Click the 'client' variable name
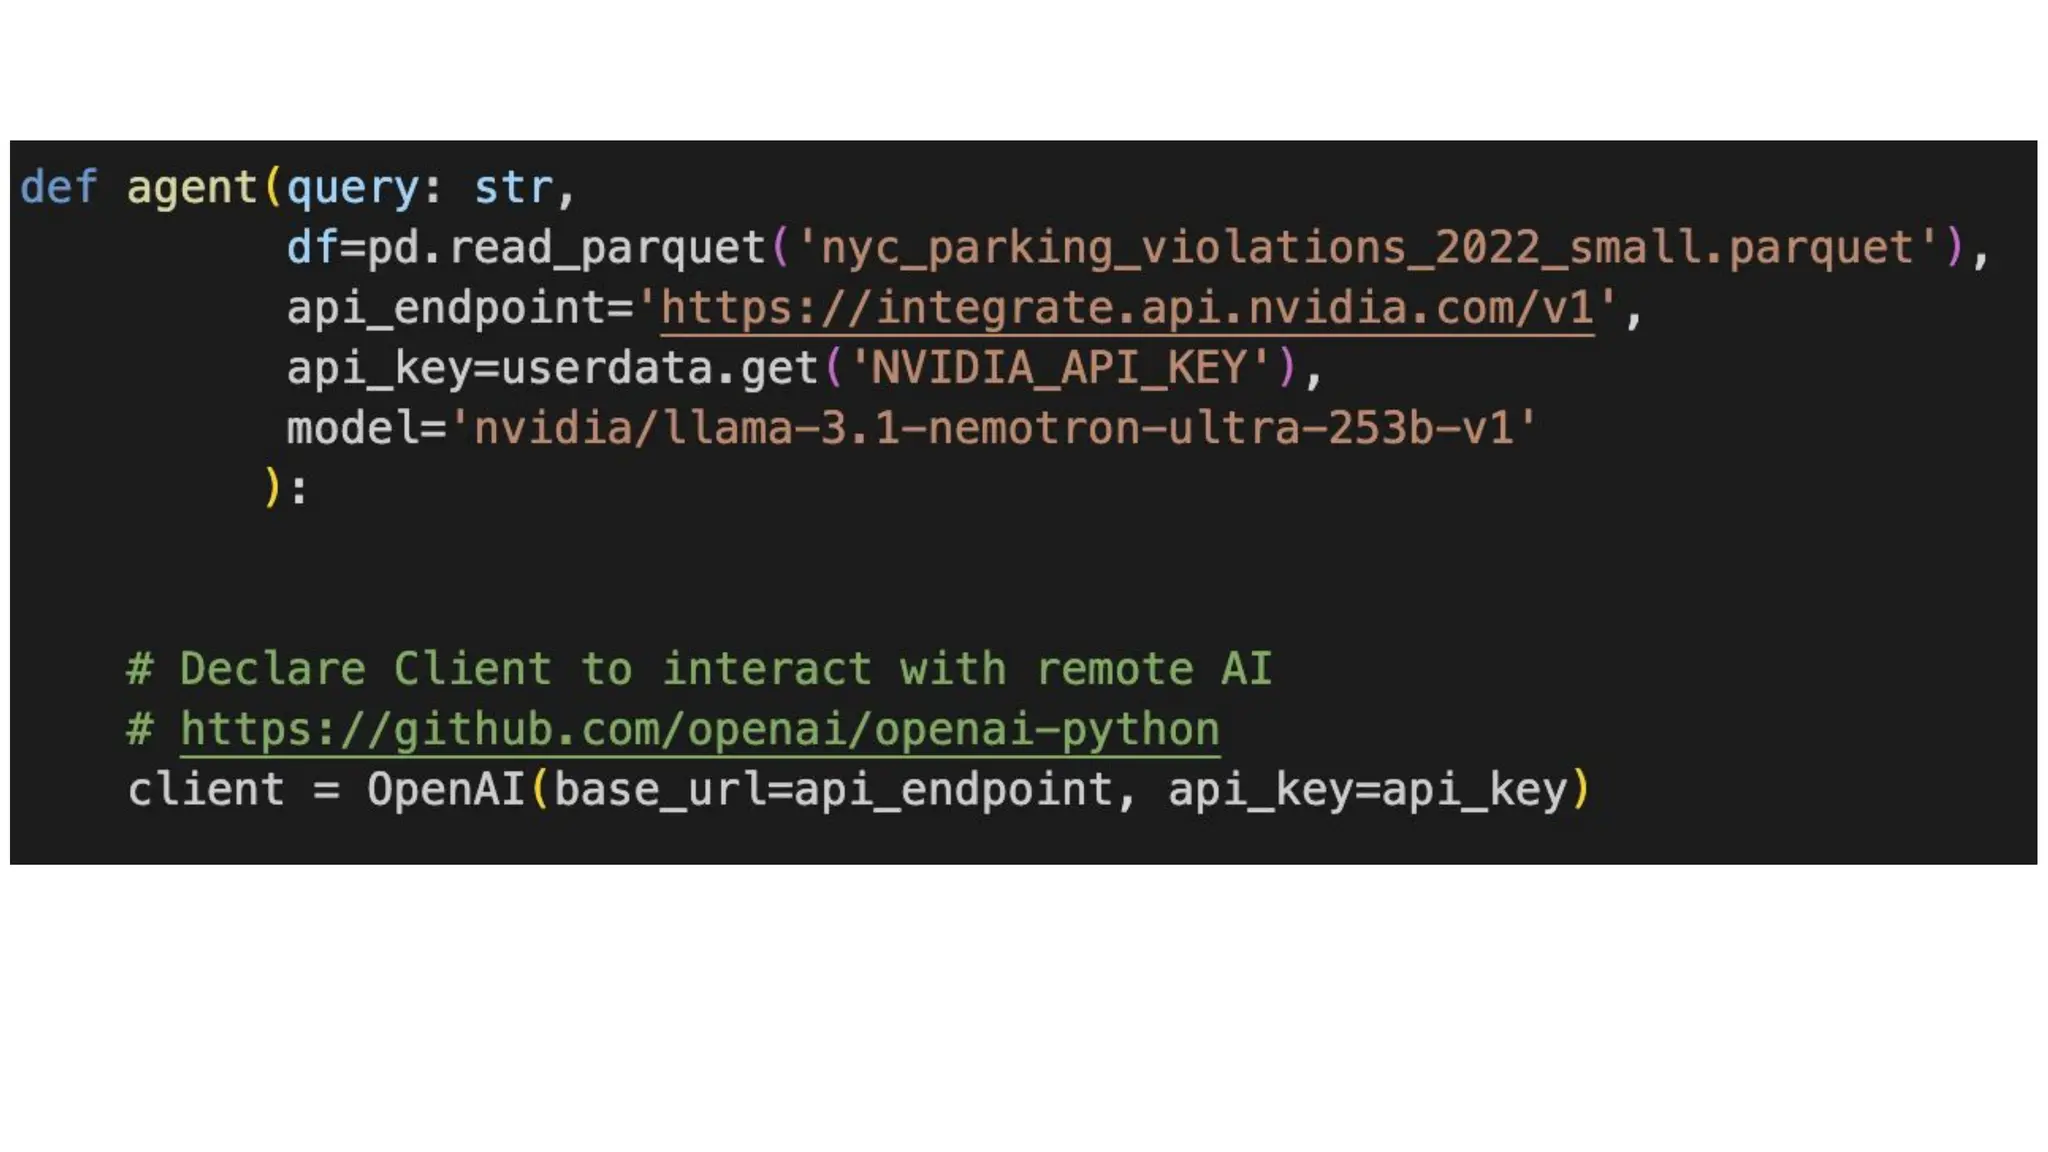Screen dimensions: 2048x1152 tap(205, 790)
